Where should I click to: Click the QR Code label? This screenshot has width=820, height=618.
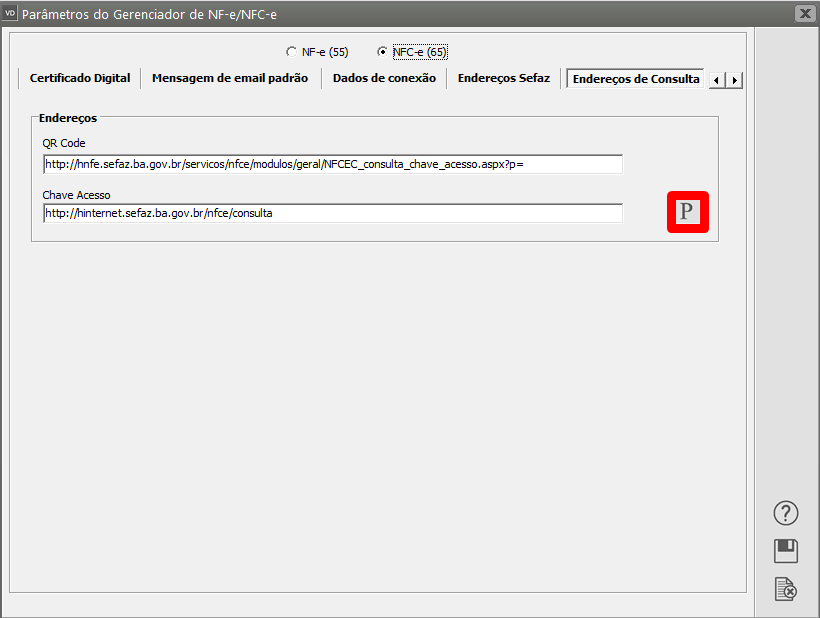[x=64, y=143]
